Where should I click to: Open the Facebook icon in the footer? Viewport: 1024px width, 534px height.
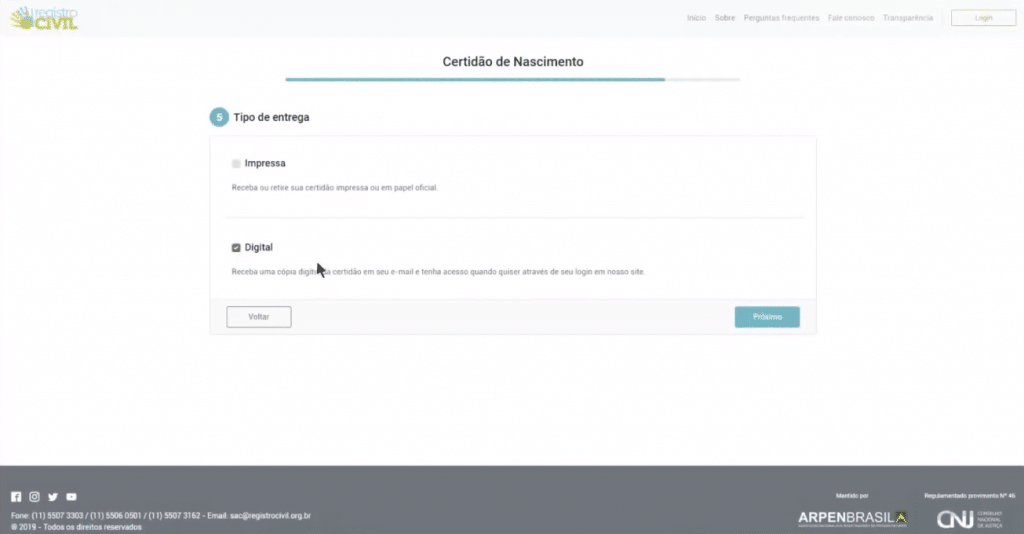(x=16, y=497)
